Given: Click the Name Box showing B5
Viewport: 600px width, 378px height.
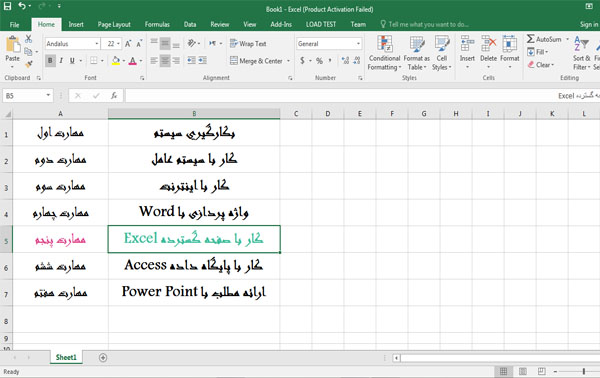Looking at the screenshot, I should [28, 96].
